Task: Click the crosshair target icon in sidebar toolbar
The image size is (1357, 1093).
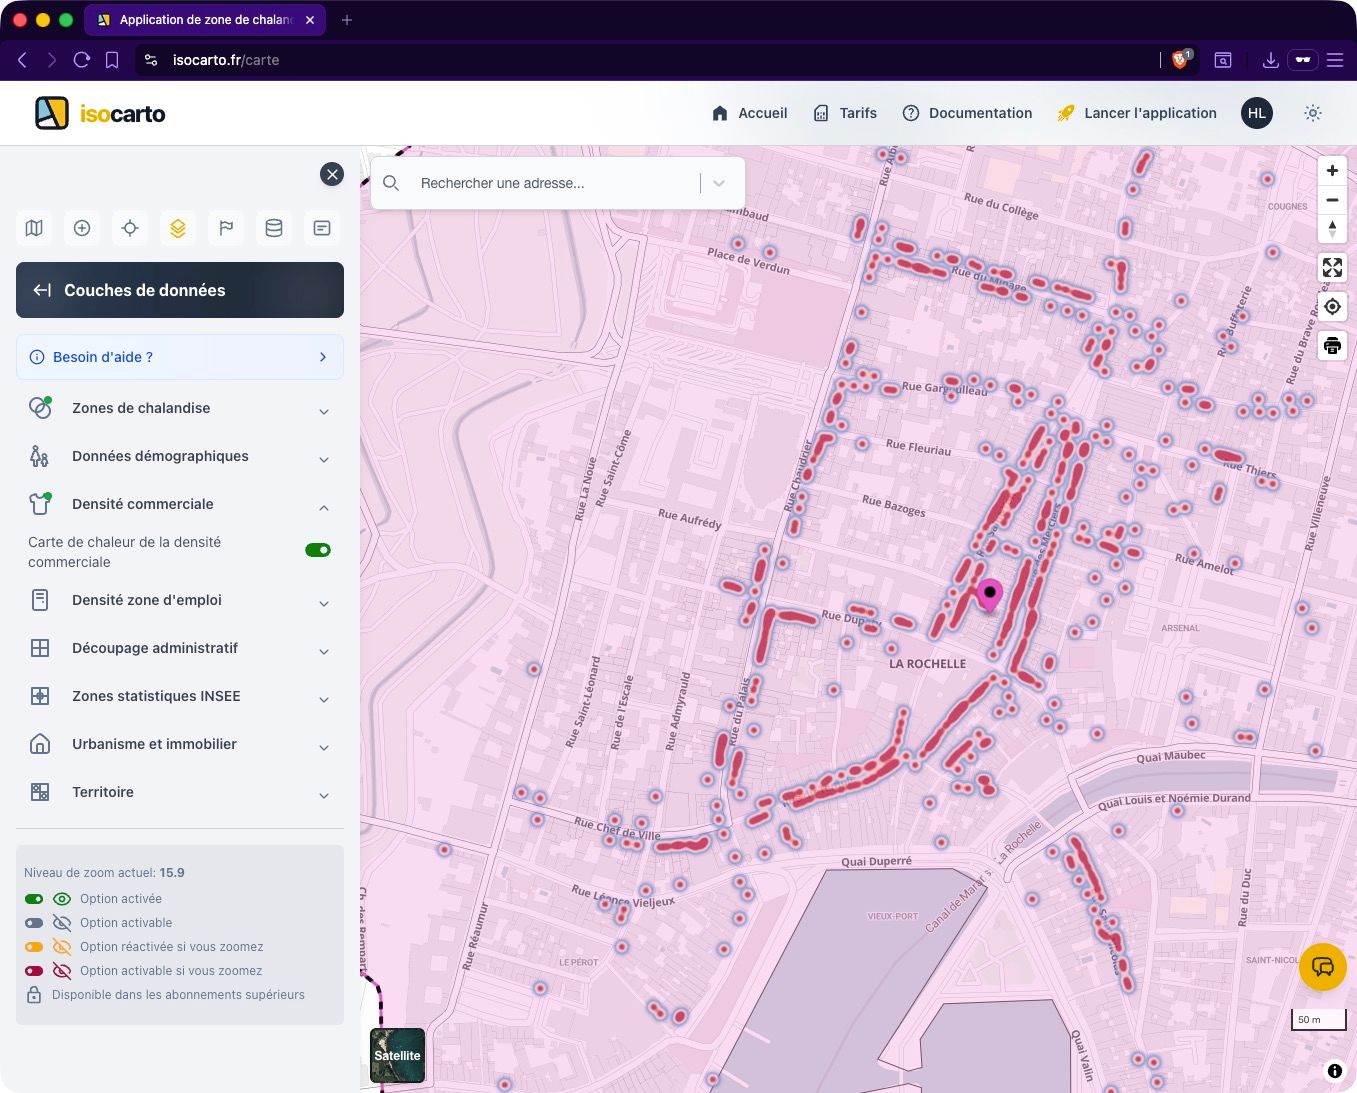Action: click(130, 228)
